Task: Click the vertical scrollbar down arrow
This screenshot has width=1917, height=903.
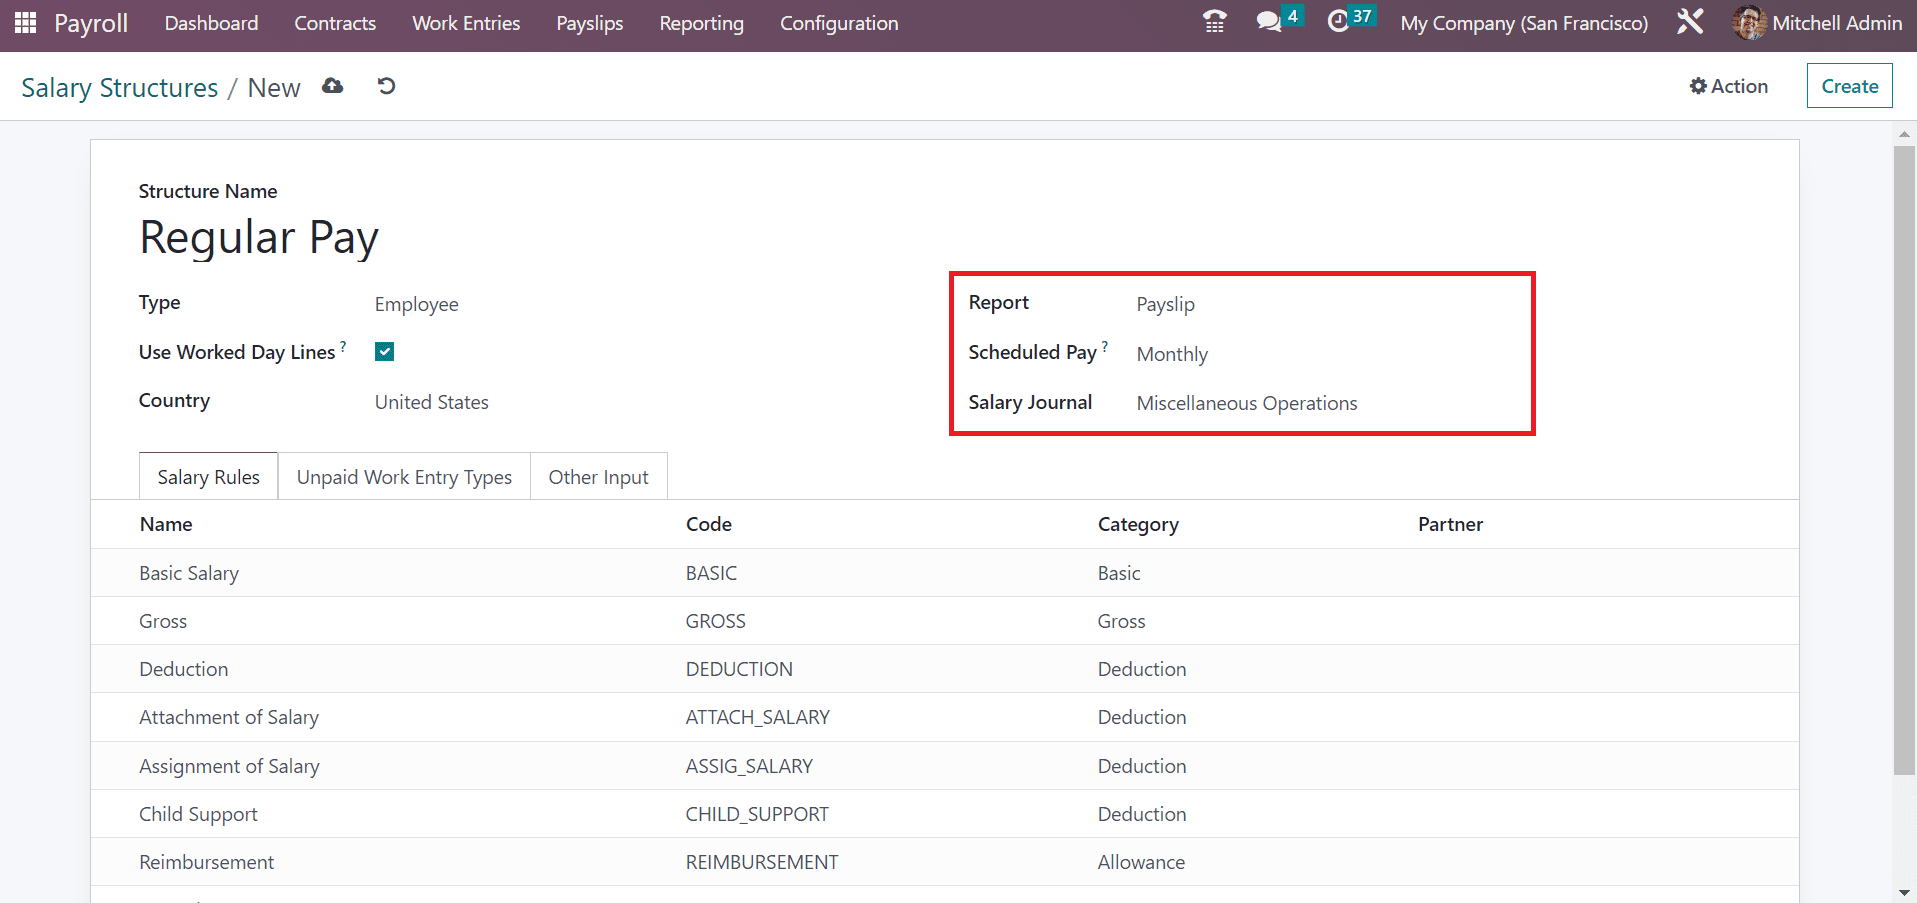Action: pyautogui.click(x=1904, y=892)
